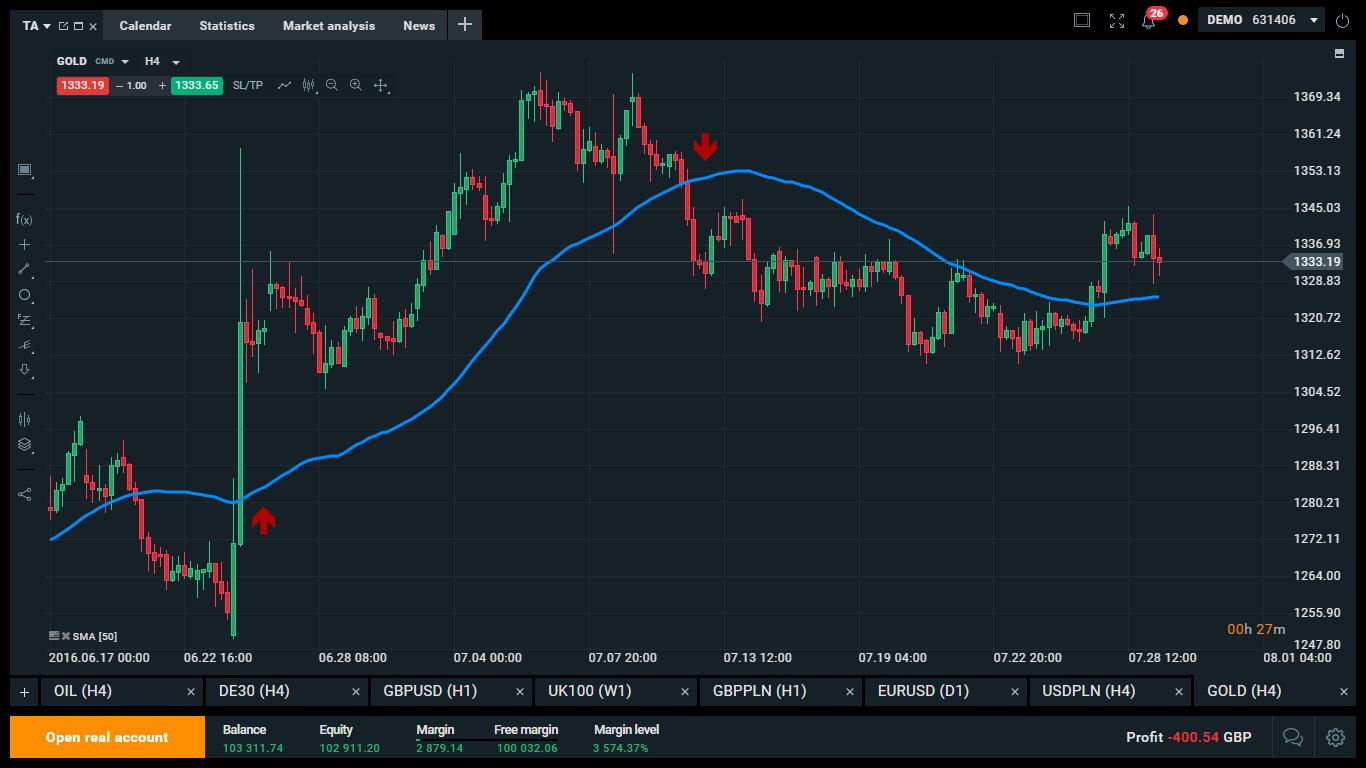Switch to the Market analysis tab
Image resolution: width=1366 pixels, height=768 pixels.
click(x=328, y=26)
